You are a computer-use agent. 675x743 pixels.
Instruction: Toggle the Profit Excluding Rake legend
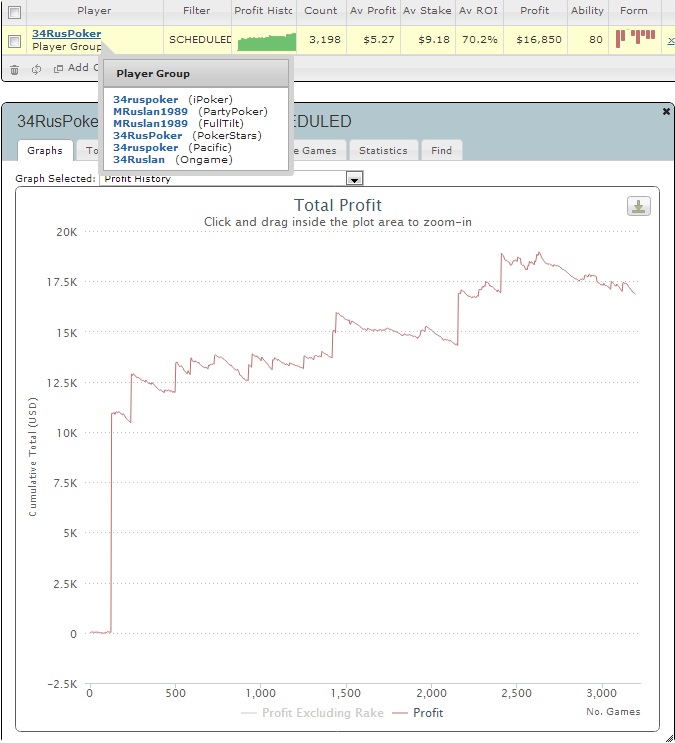(313, 713)
